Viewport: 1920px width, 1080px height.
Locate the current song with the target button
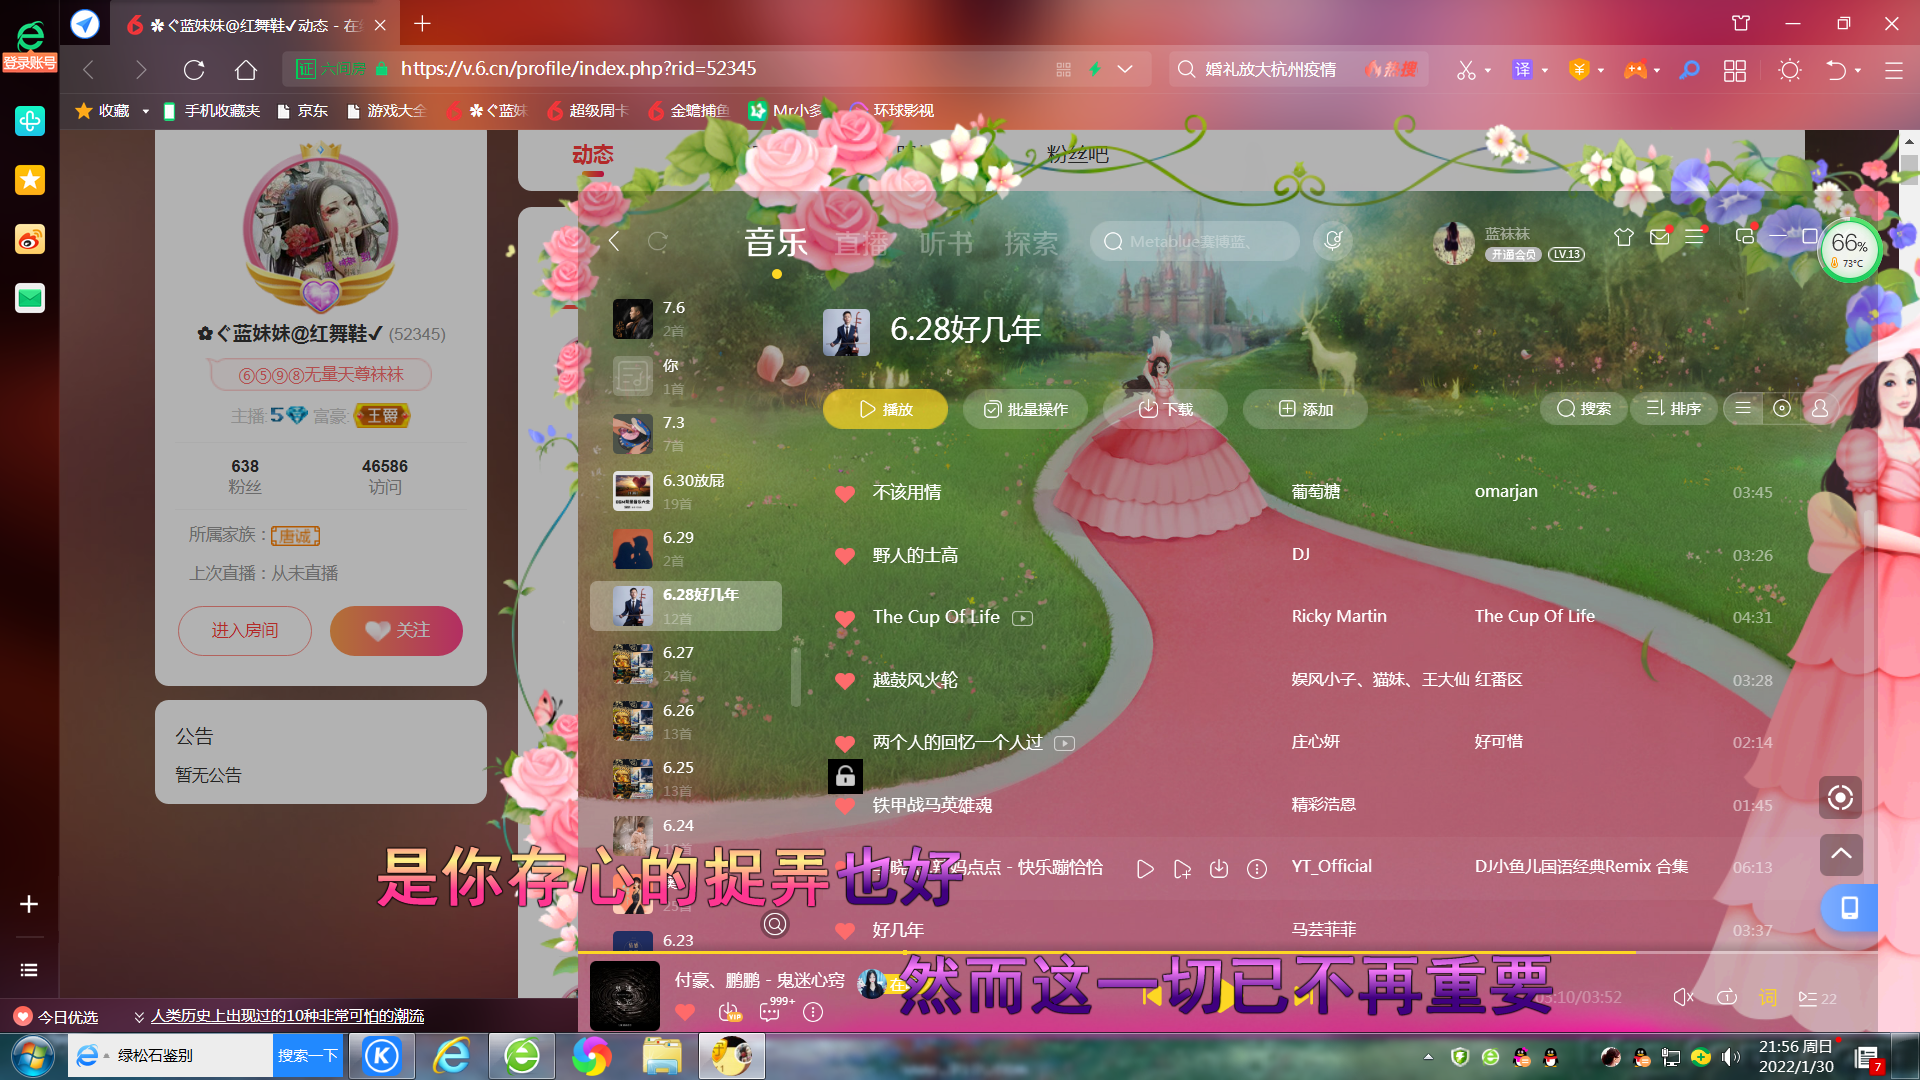1840,797
